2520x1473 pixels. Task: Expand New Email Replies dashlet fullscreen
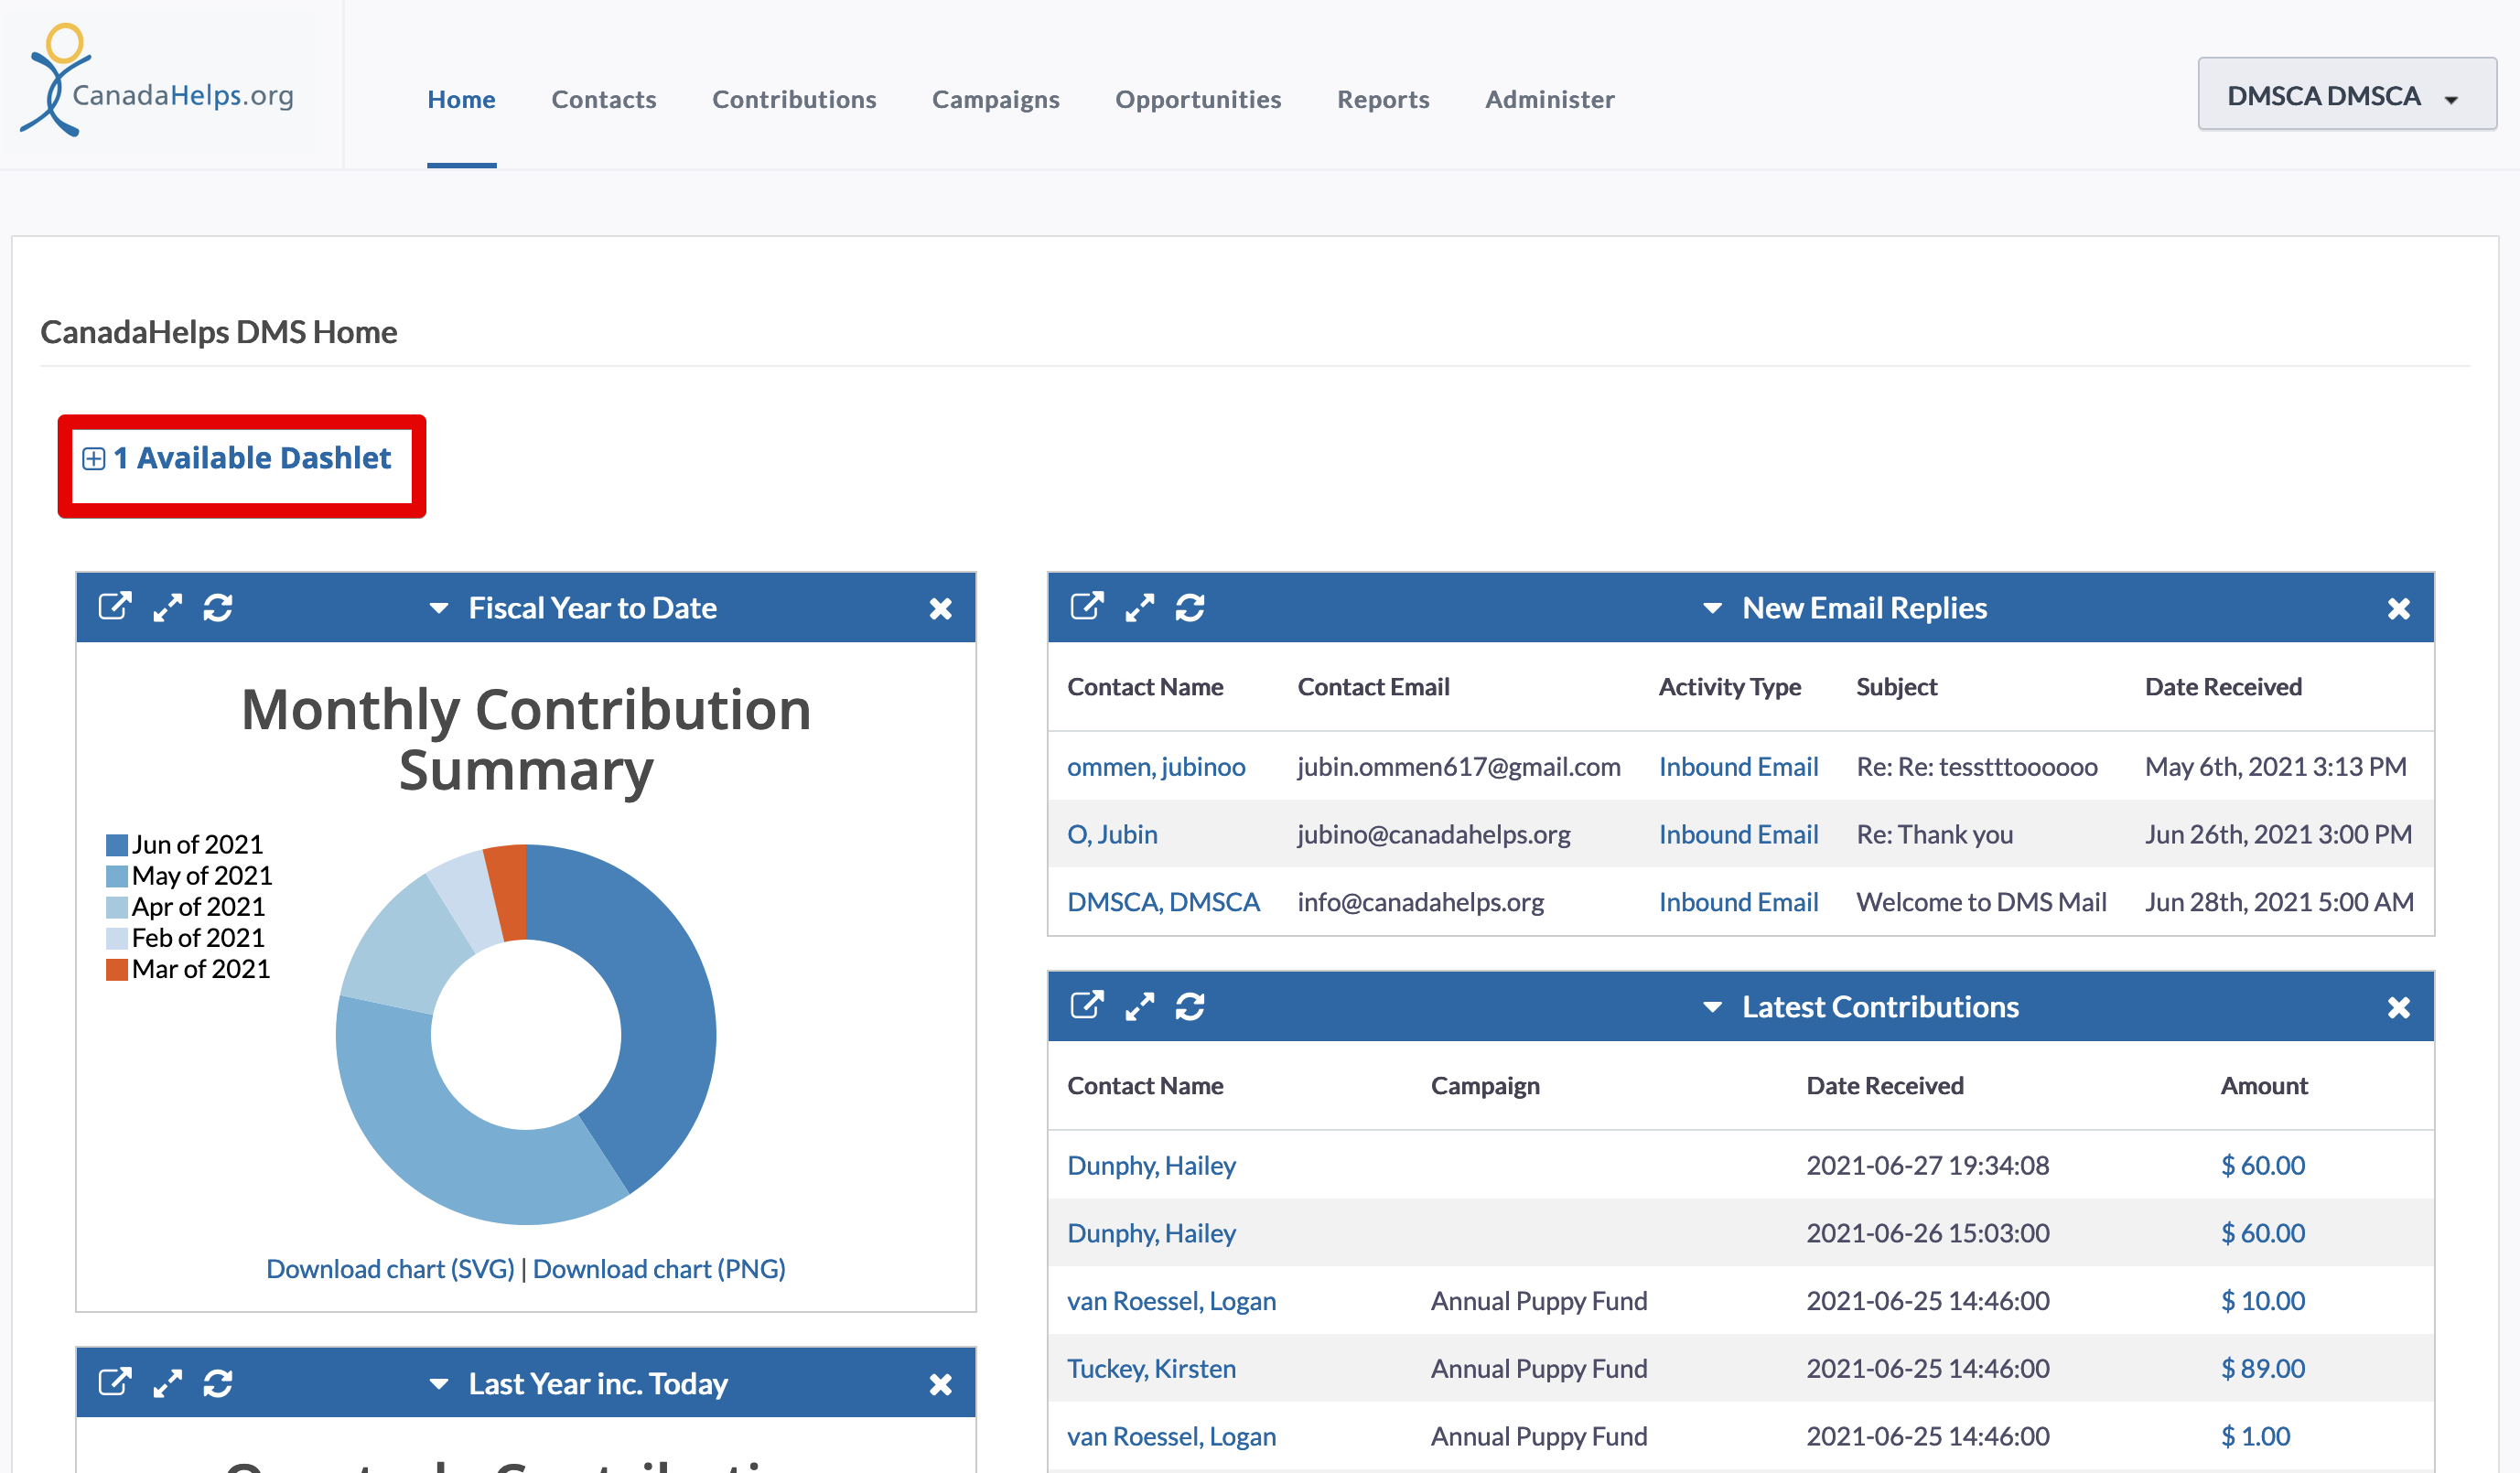pyautogui.click(x=1140, y=607)
